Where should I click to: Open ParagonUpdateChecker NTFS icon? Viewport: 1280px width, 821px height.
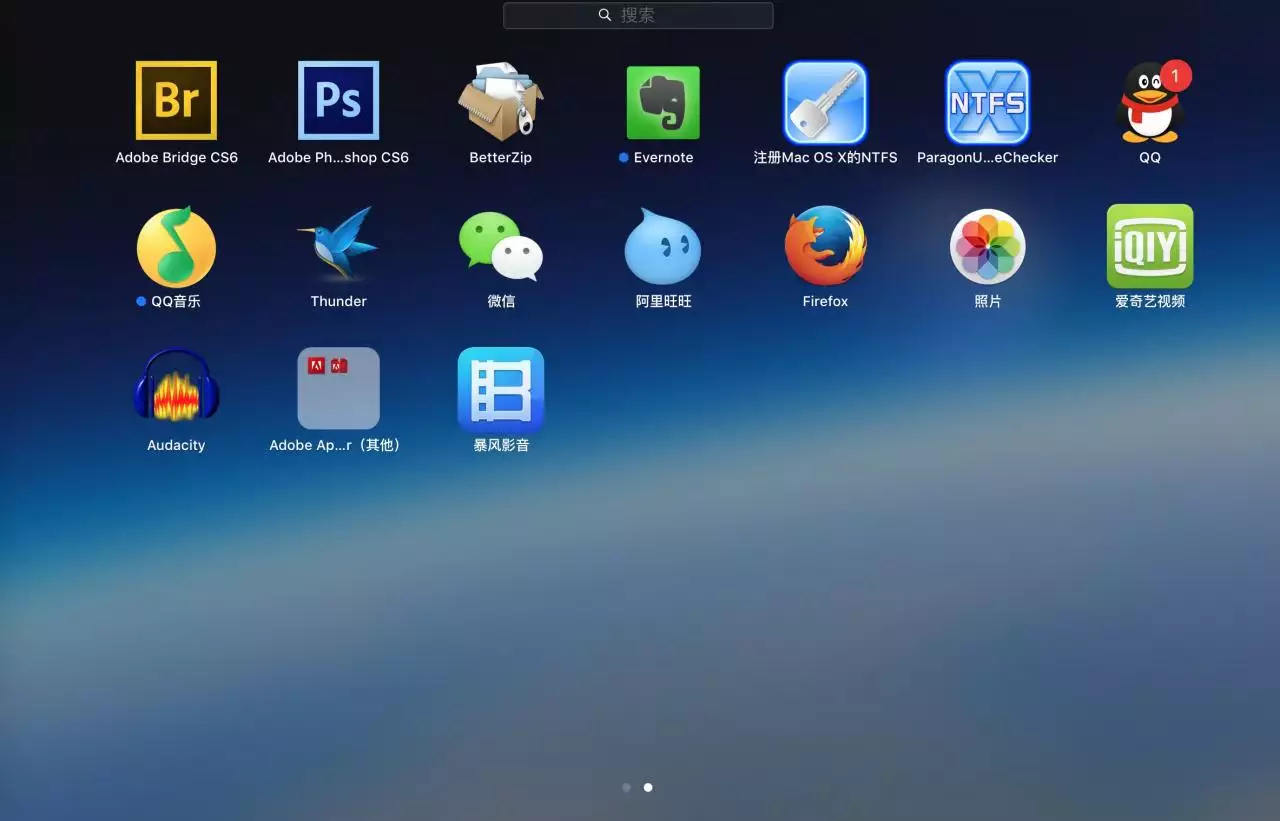[987, 102]
